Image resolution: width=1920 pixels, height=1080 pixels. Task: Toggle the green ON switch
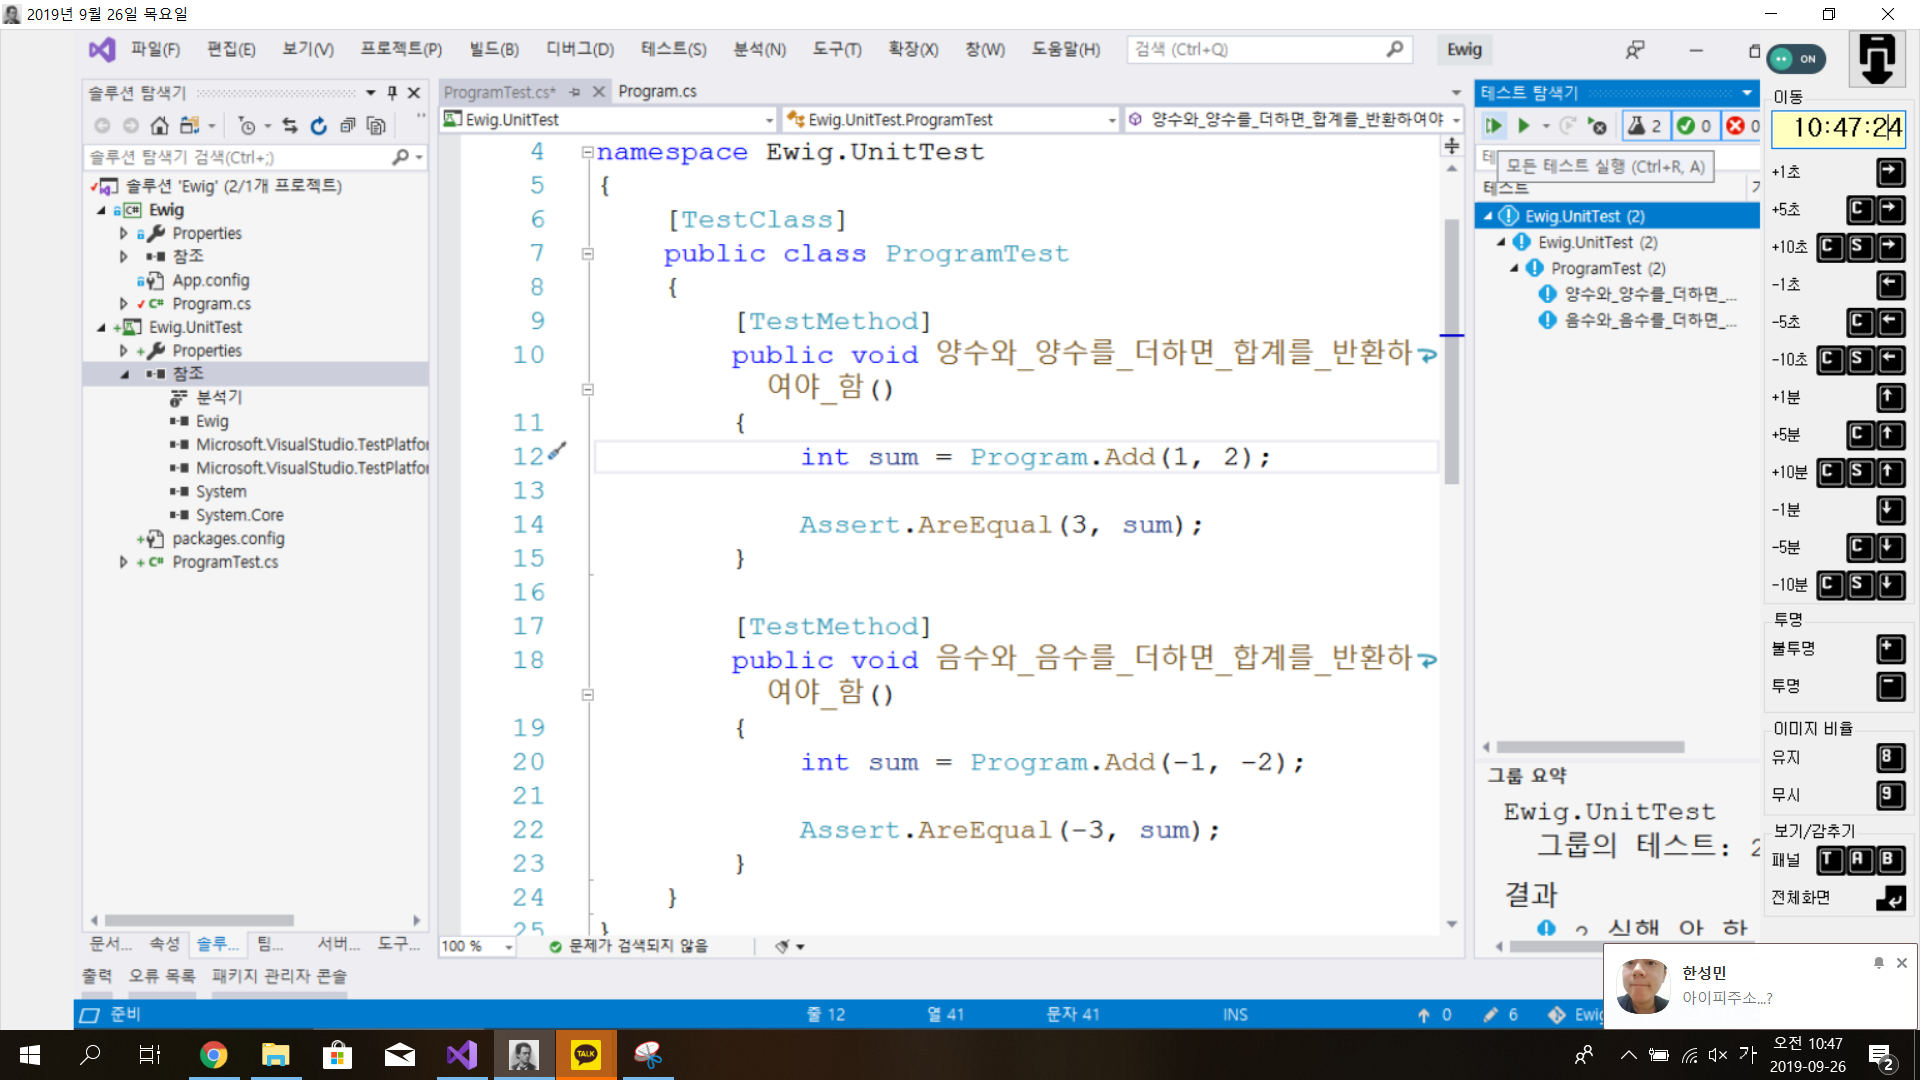[1796, 59]
